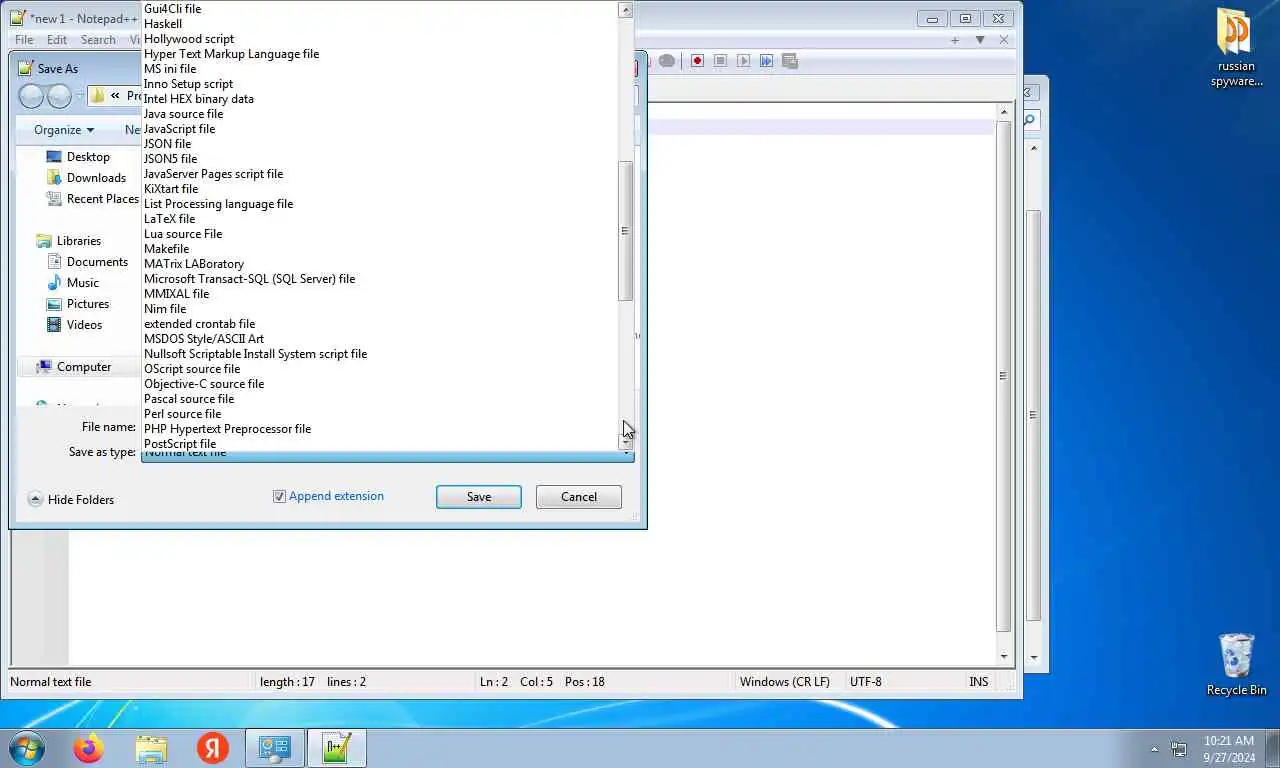
Task: Open Yandex browser from the taskbar
Action: pyautogui.click(x=213, y=748)
